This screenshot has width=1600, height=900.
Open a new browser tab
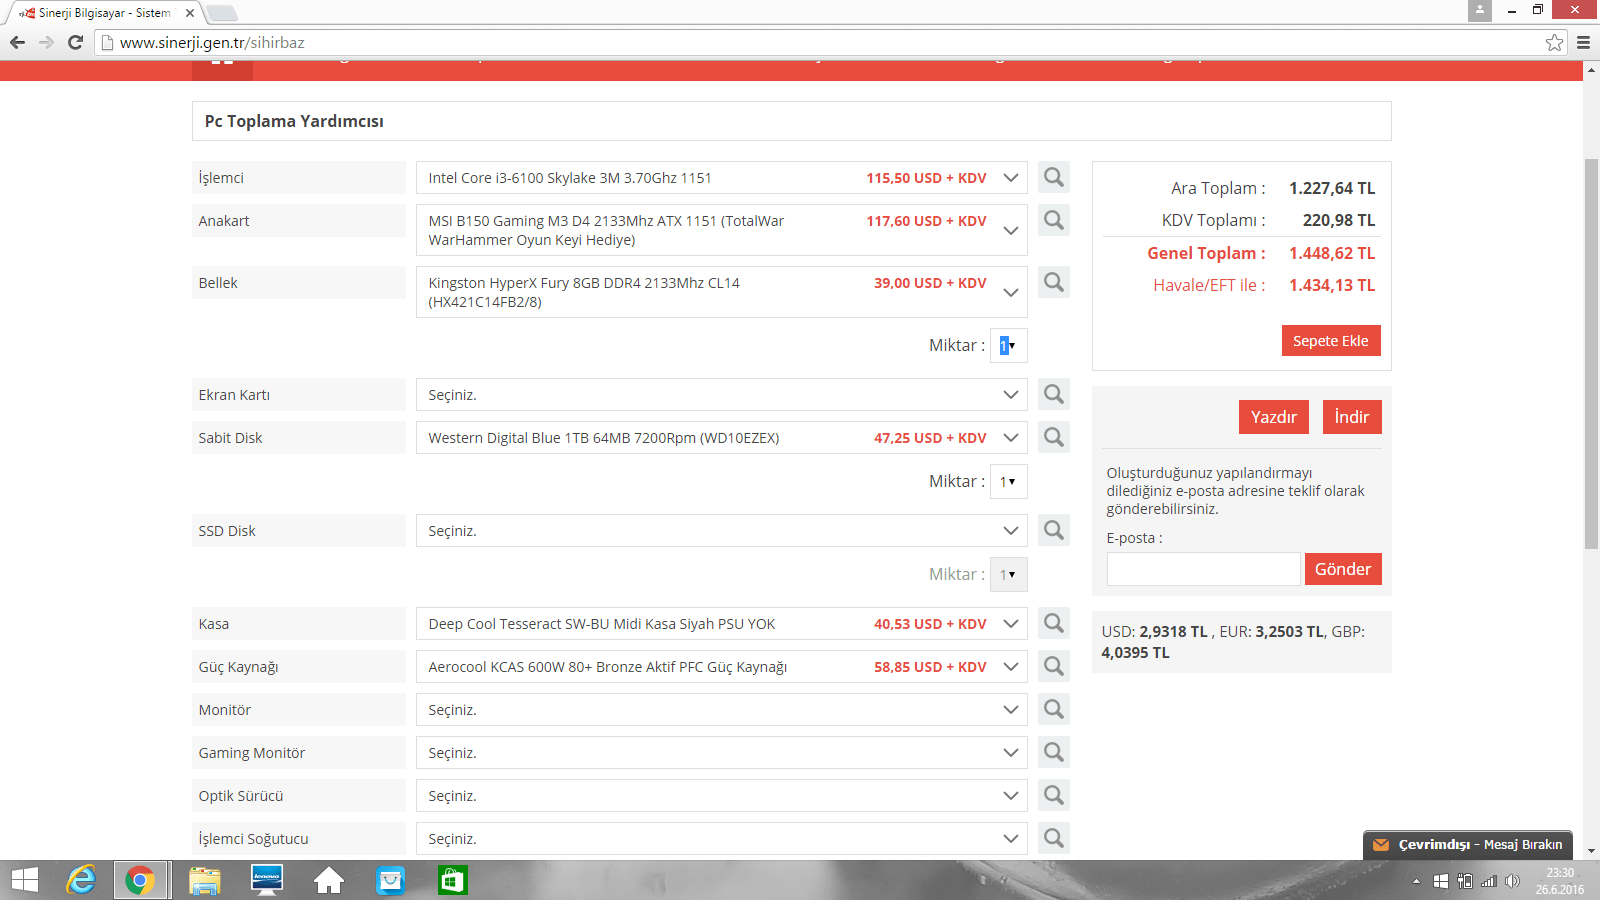pos(222,13)
